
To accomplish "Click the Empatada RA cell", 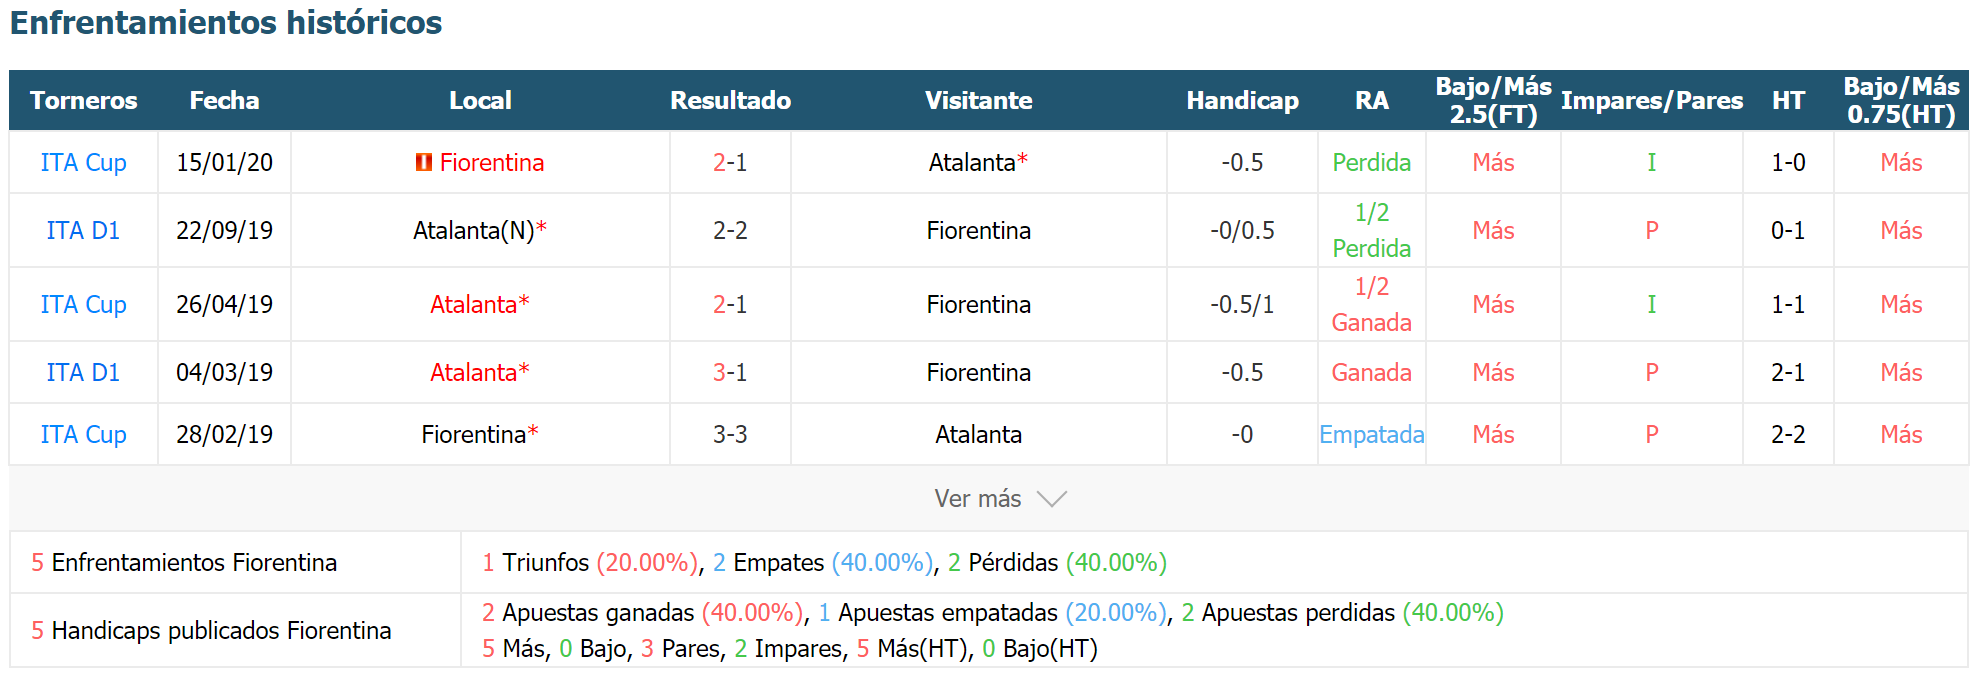I will (1372, 434).
